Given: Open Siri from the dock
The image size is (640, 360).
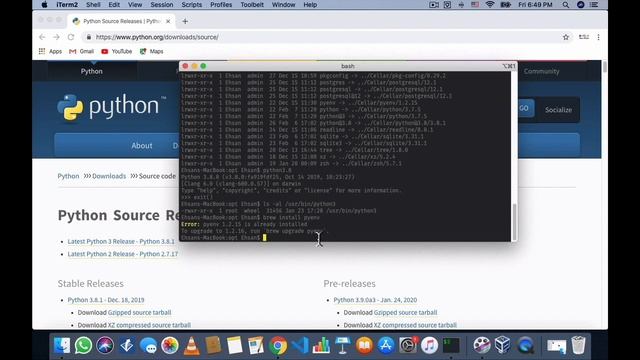Looking at the screenshot, I should (x=105, y=345).
